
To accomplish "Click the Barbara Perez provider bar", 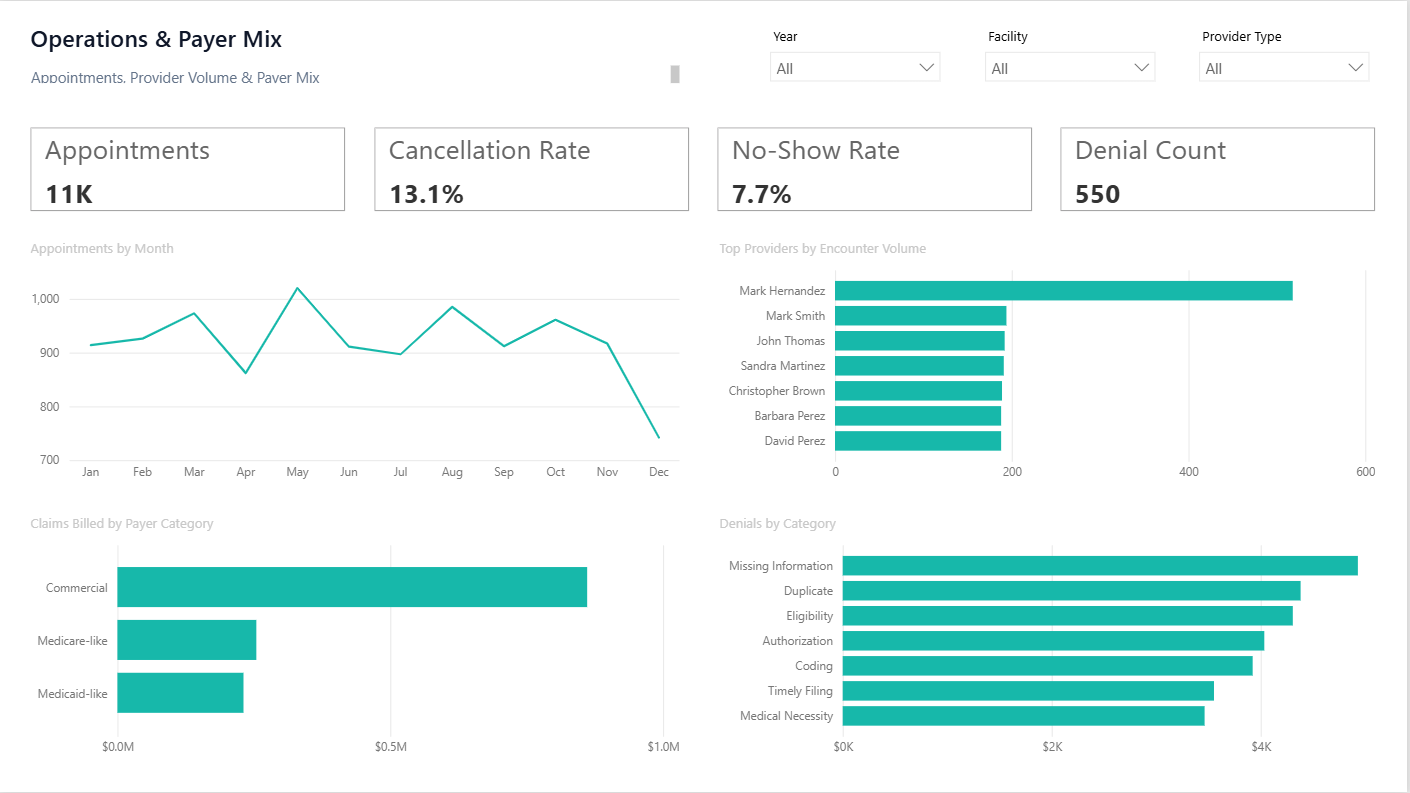I will (918, 416).
